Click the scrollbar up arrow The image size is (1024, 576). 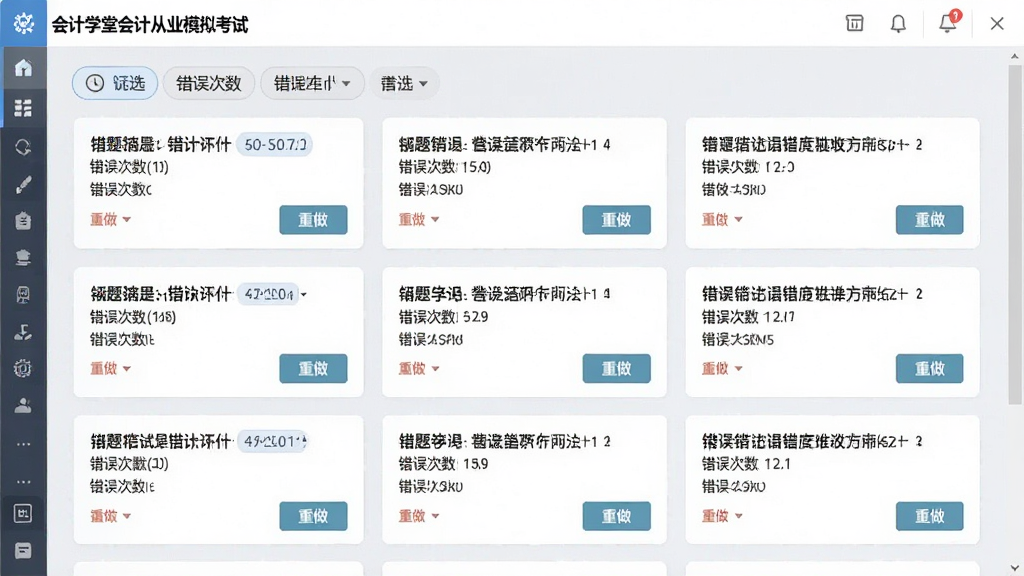pyautogui.click(x=1014, y=57)
